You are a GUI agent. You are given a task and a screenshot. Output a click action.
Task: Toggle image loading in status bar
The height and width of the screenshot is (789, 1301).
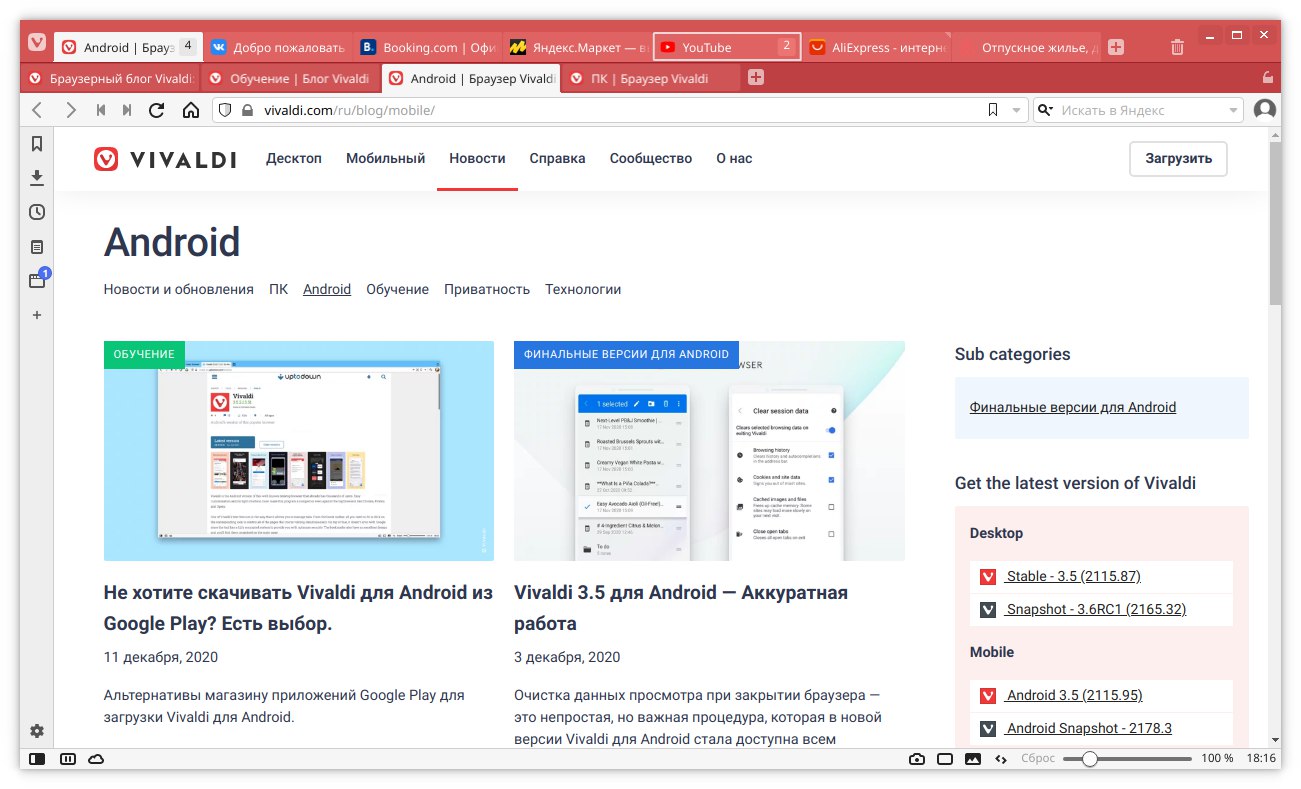tap(973, 759)
